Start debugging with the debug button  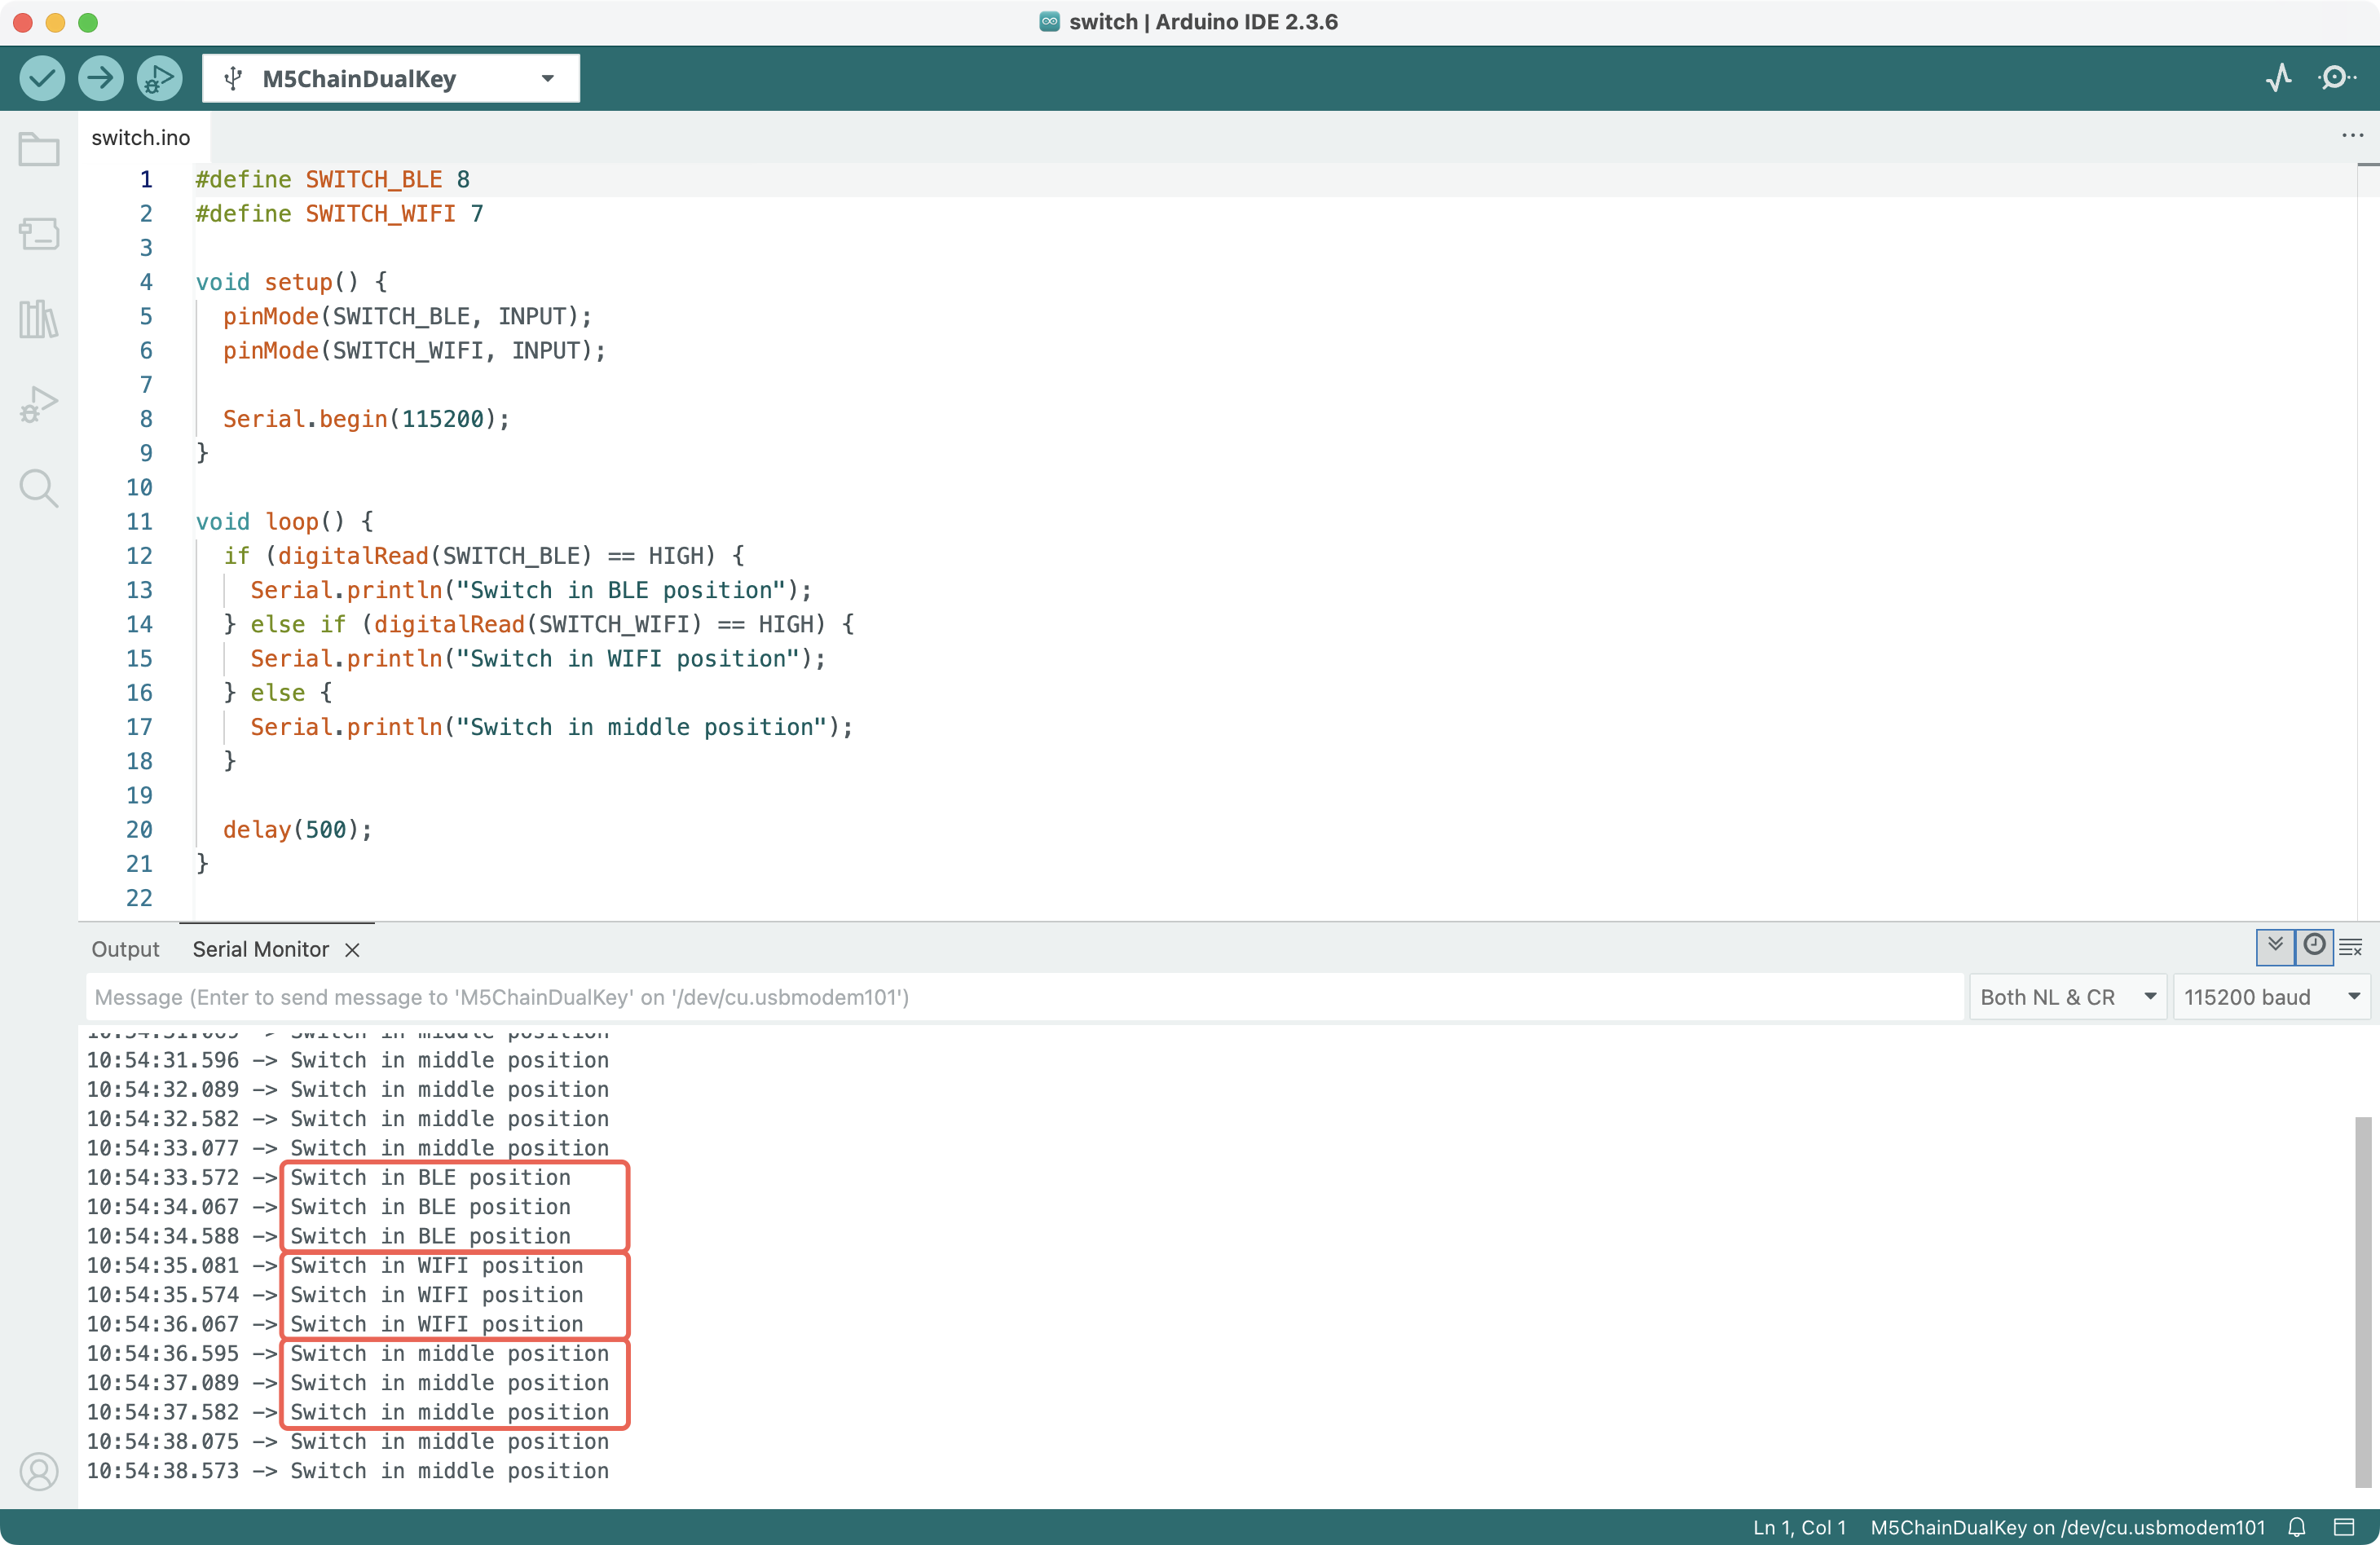click(x=159, y=78)
